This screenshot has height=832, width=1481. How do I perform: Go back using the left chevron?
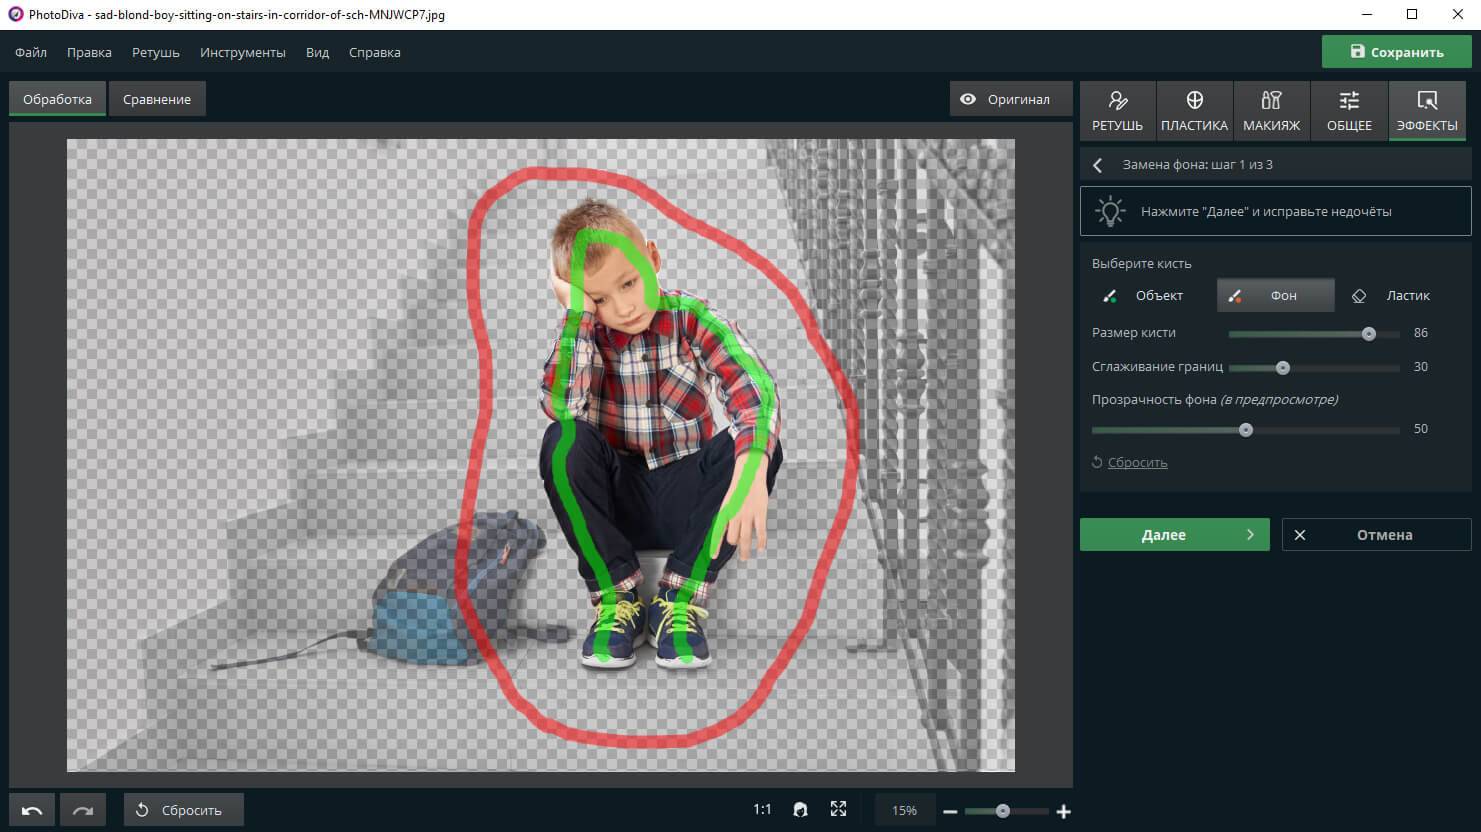point(1098,165)
